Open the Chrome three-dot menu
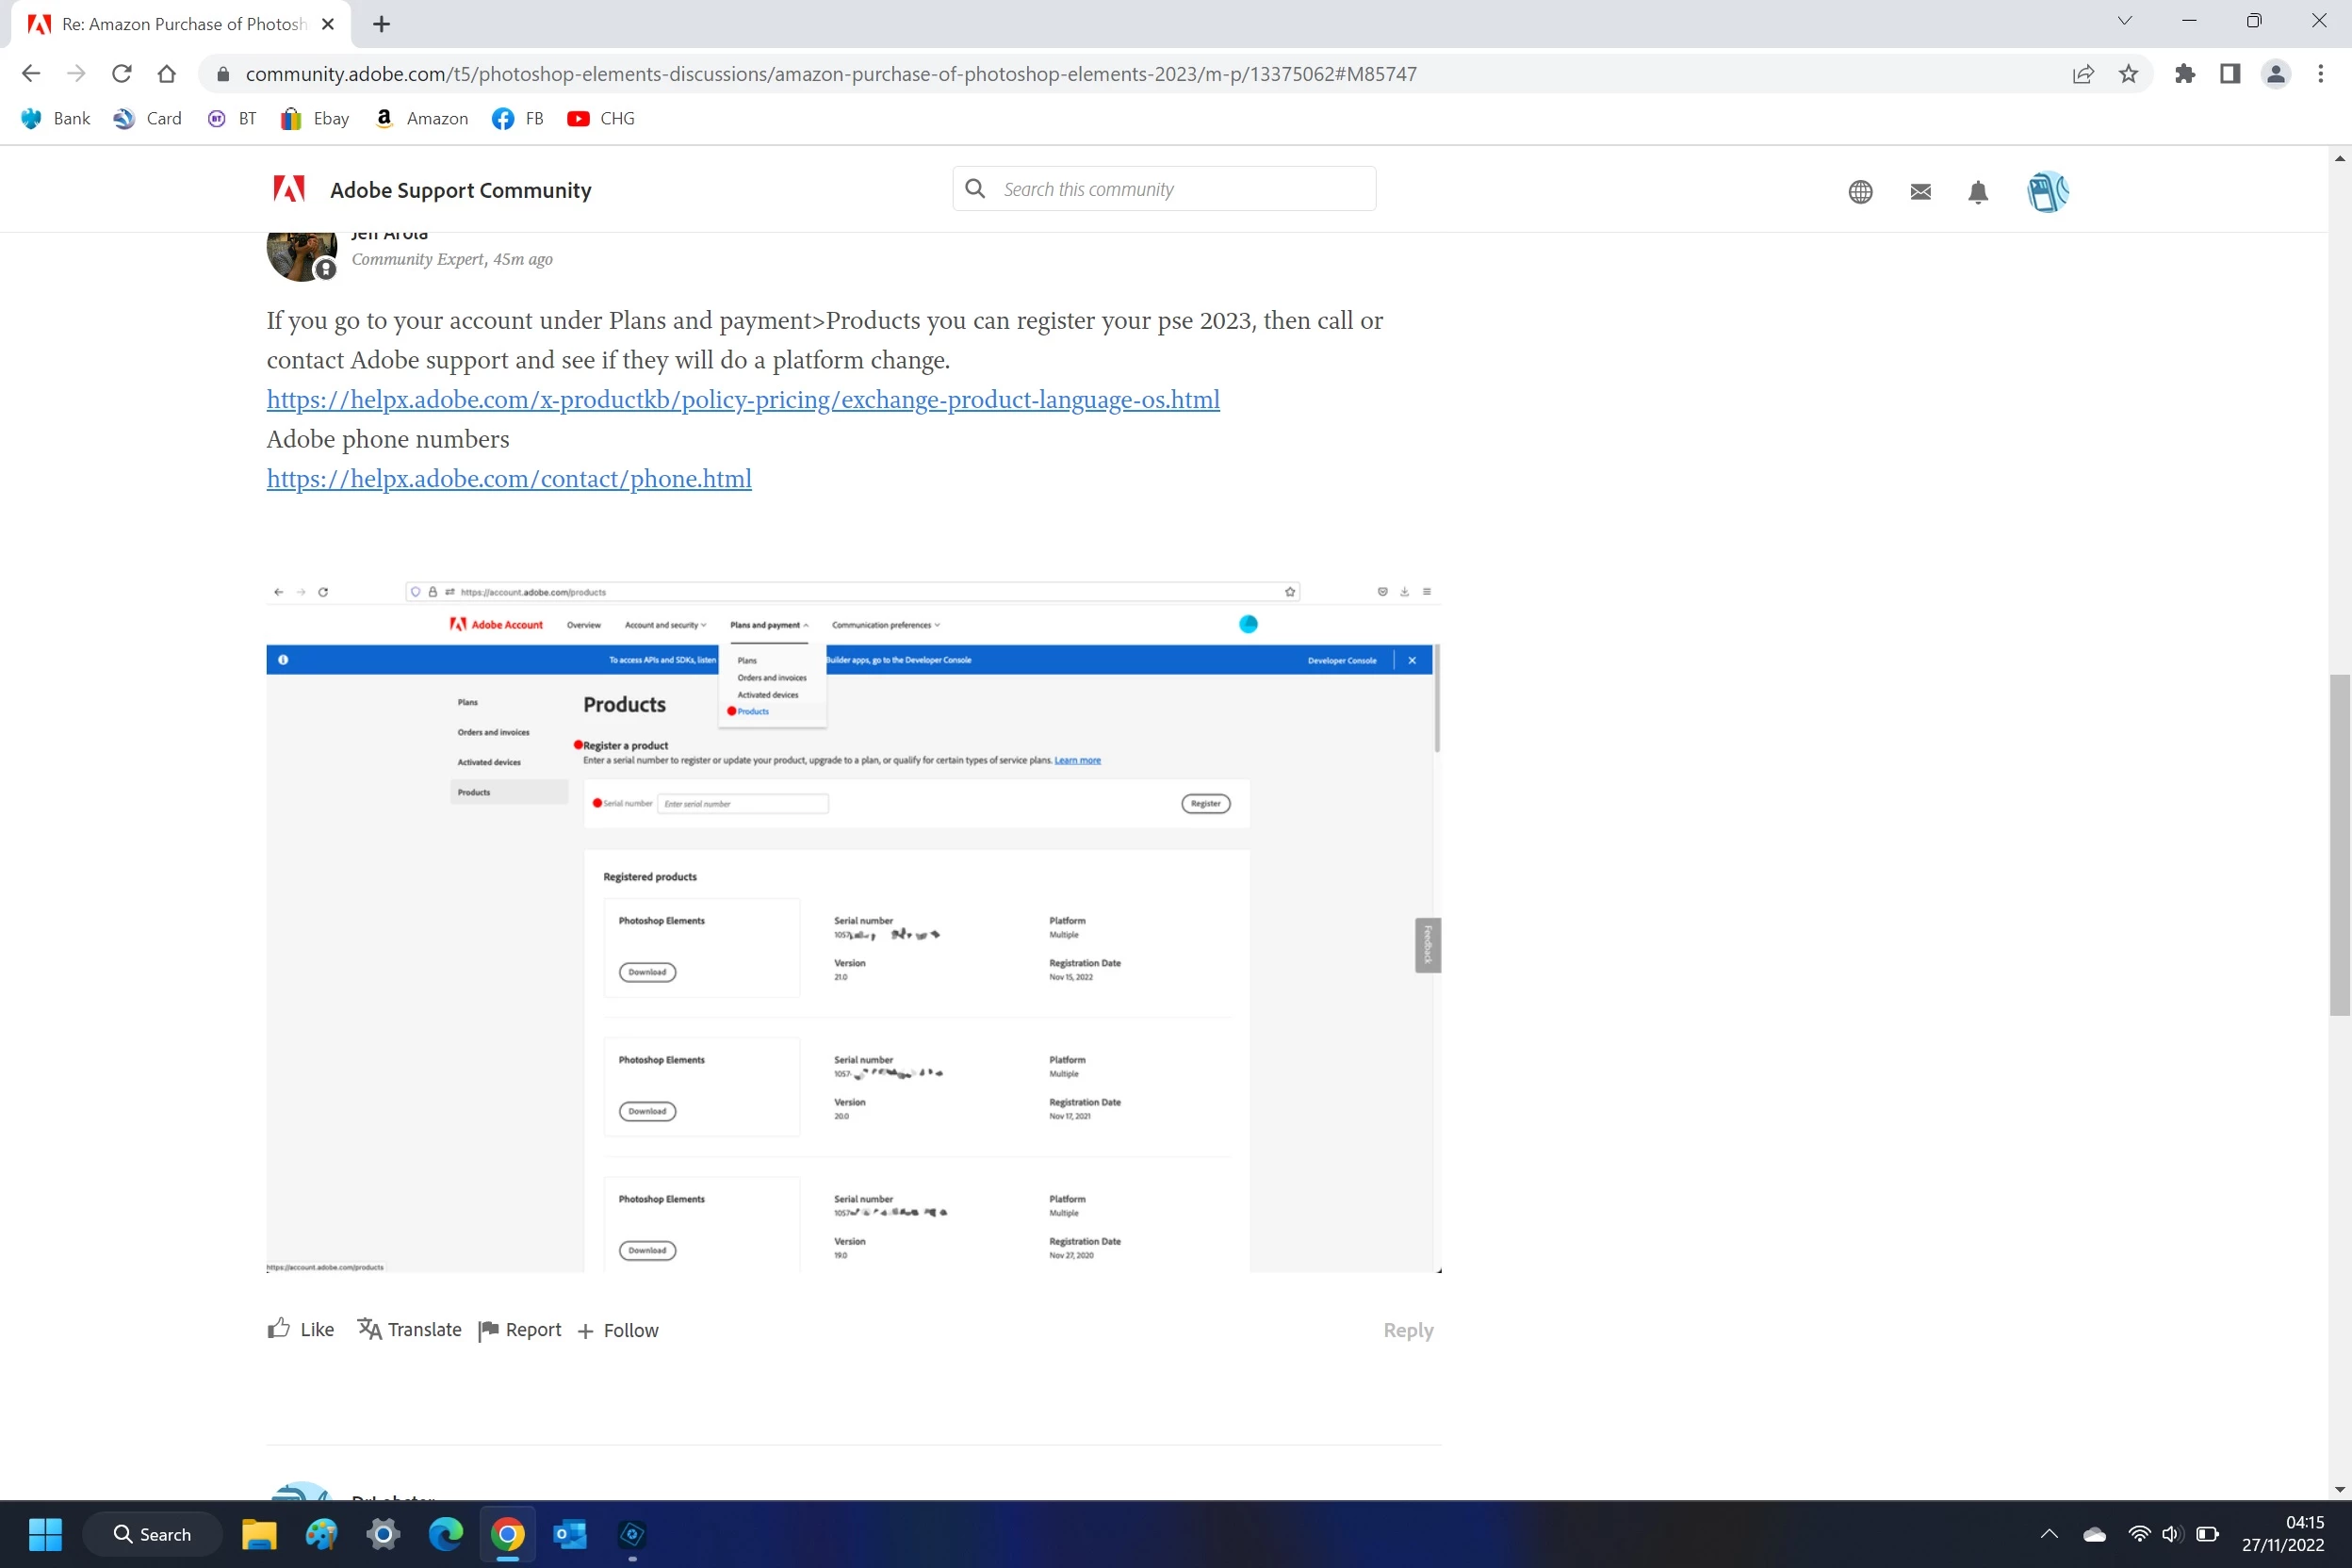 coord(2320,74)
